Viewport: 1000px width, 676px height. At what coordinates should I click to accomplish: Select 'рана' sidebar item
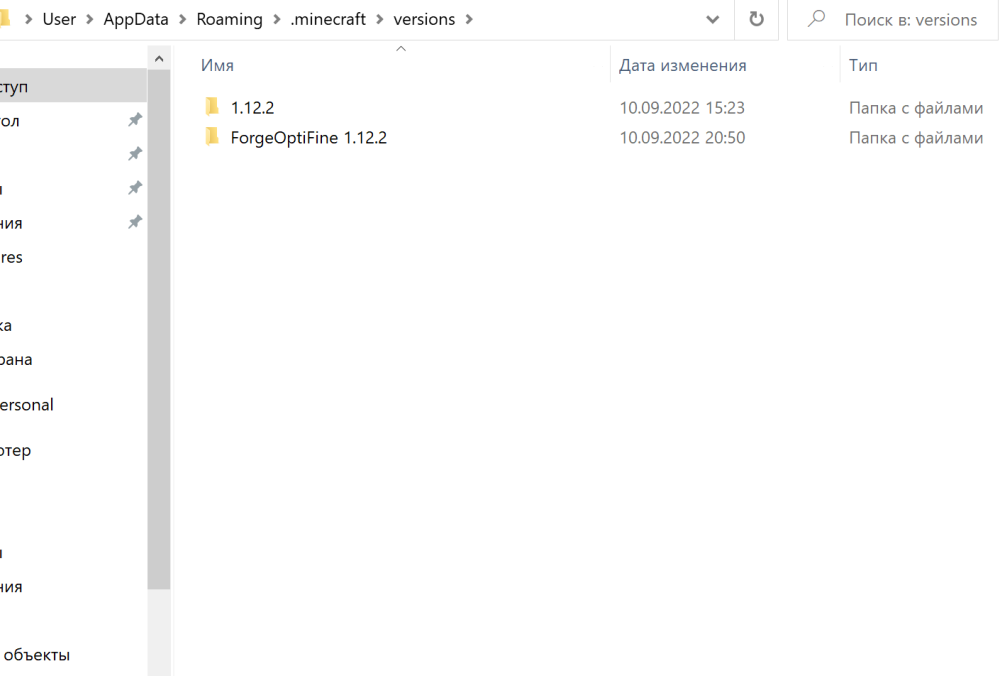pos(16,359)
